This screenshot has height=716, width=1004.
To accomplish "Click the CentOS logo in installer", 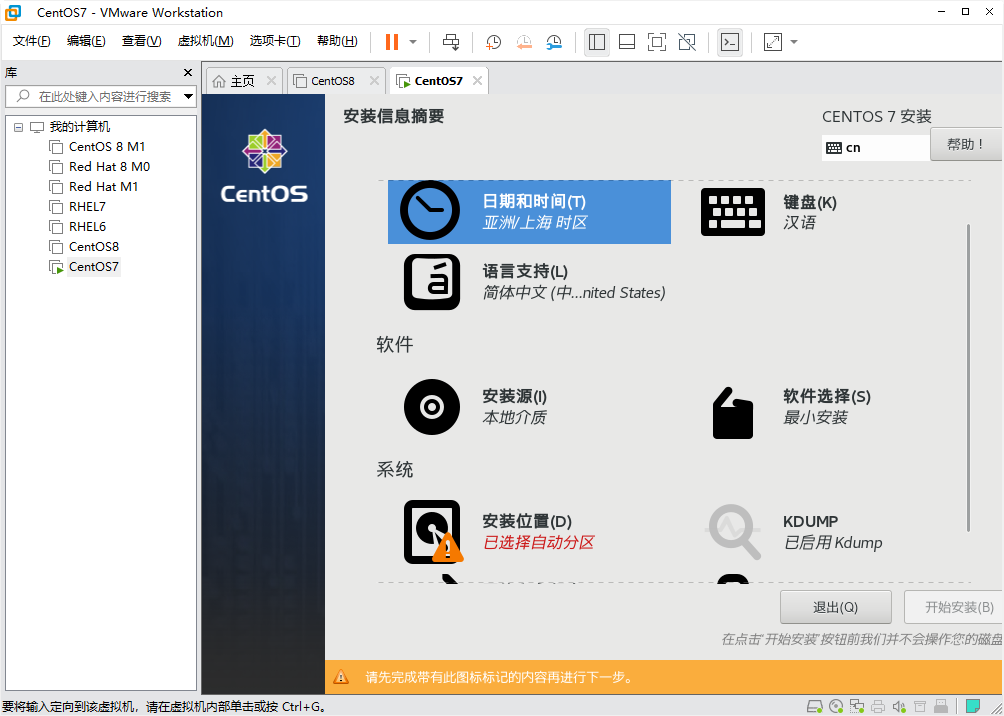I will coord(264,165).
